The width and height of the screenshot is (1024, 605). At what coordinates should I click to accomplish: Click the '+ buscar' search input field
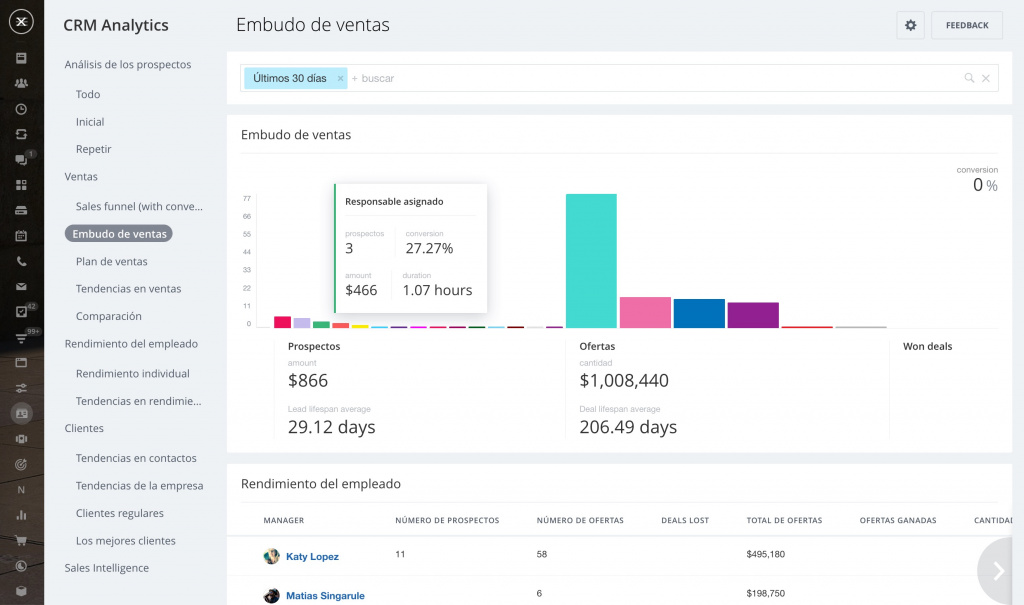pyautogui.click(x=650, y=78)
